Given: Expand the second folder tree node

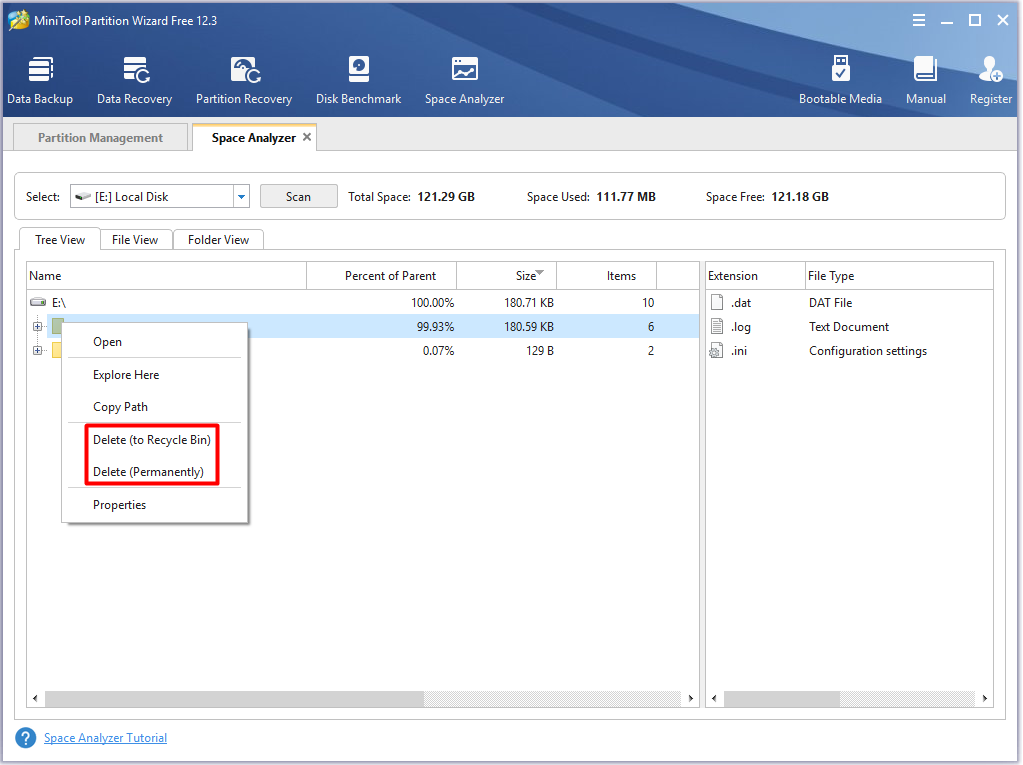Looking at the screenshot, I should click(x=38, y=350).
